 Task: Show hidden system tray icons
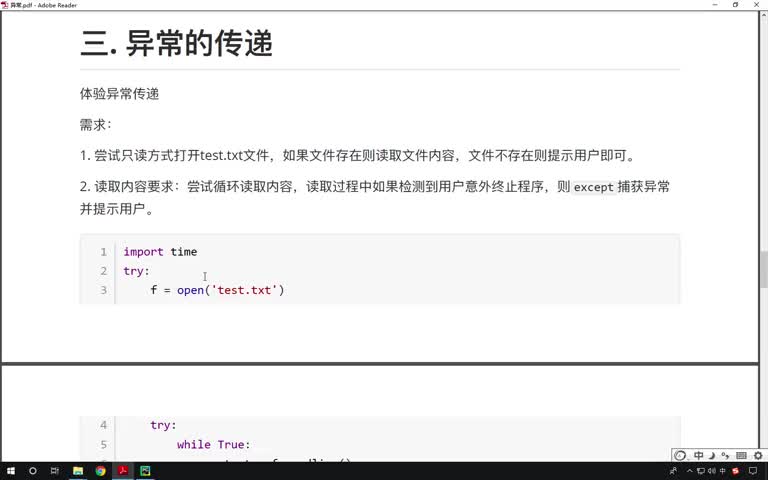click(x=690, y=471)
